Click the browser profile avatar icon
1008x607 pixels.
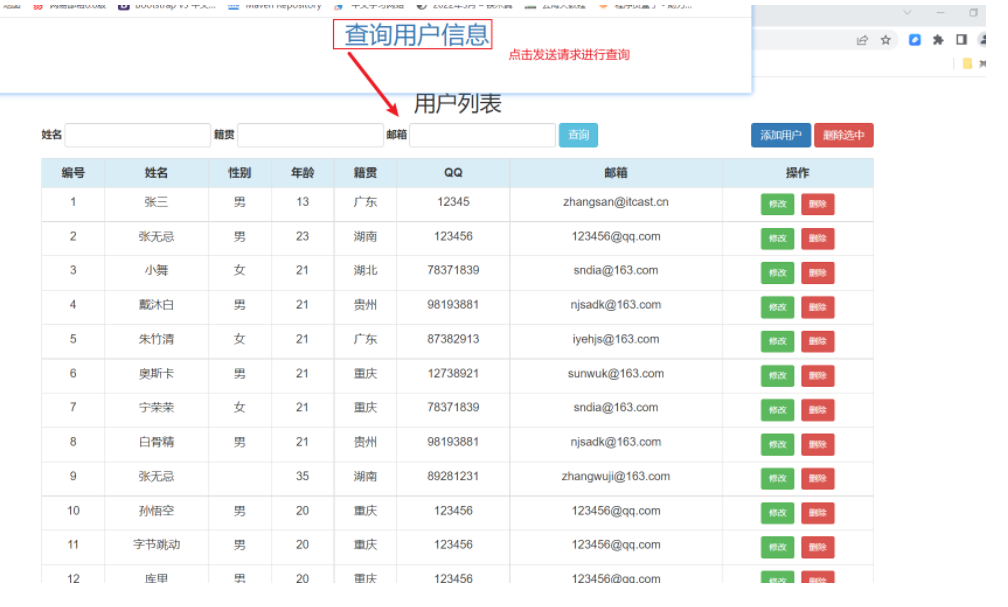coord(983,40)
